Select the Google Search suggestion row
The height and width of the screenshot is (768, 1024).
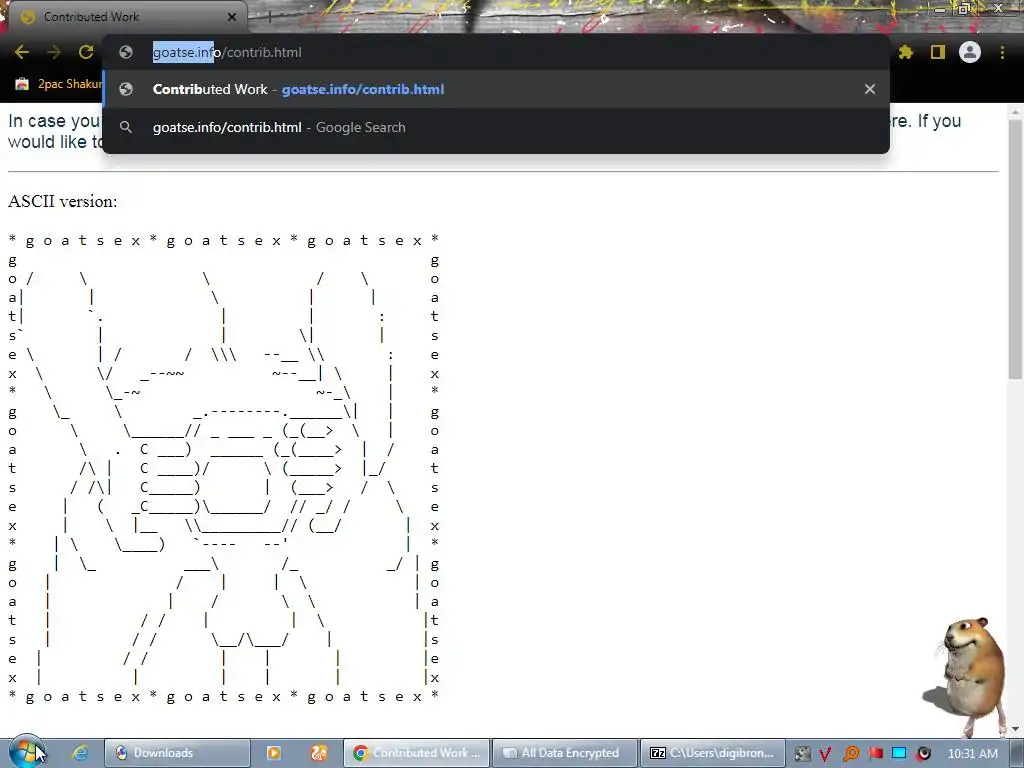(496, 127)
